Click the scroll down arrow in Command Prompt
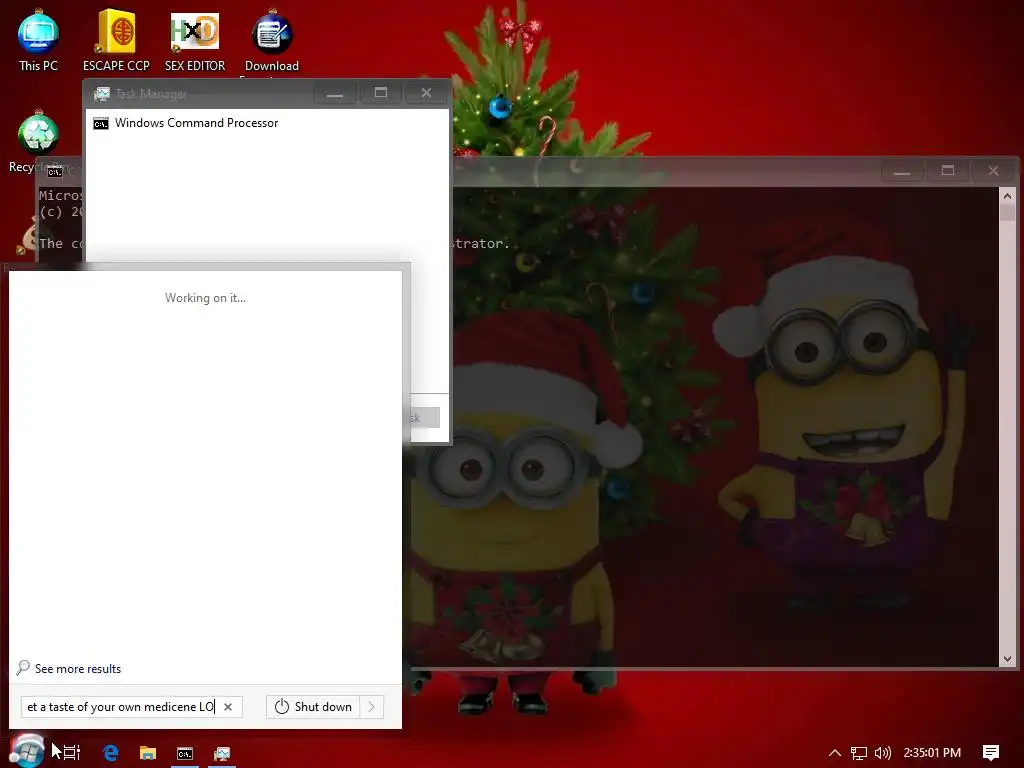Viewport: 1024px width, 768px height. (x=1007, y=659)
